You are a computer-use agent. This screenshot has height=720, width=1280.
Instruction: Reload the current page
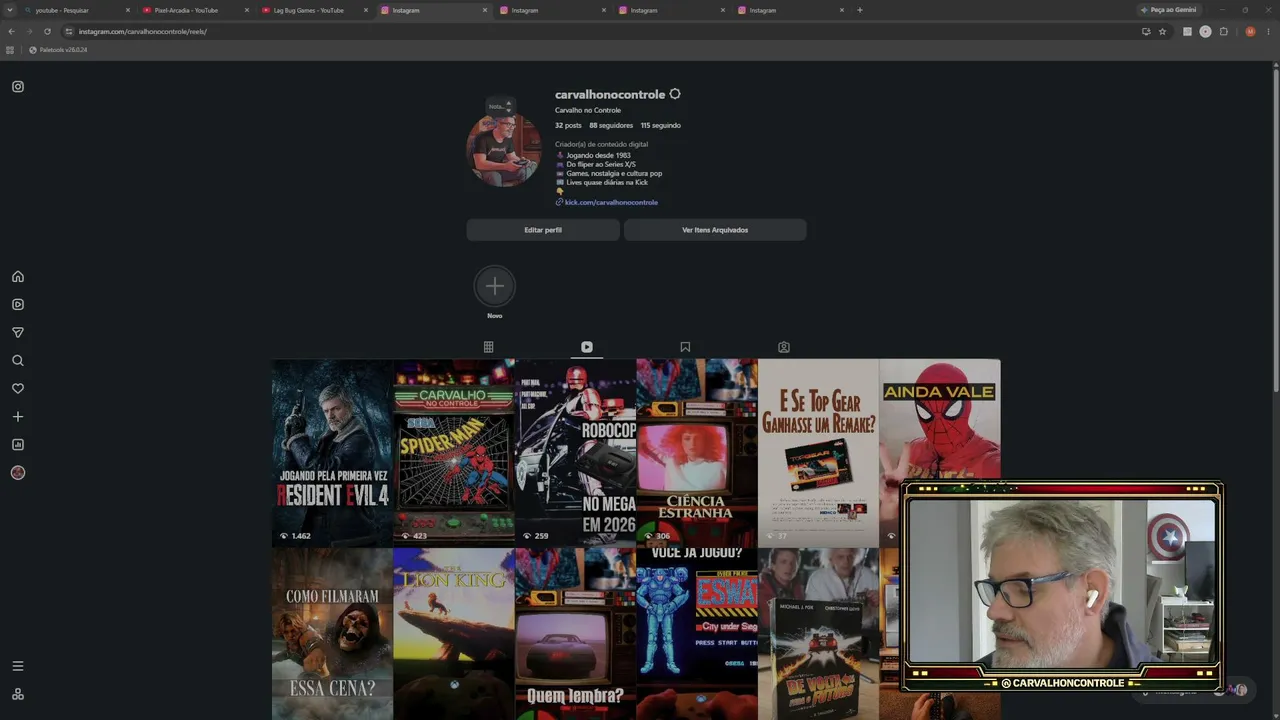click(x=47, y=31)
